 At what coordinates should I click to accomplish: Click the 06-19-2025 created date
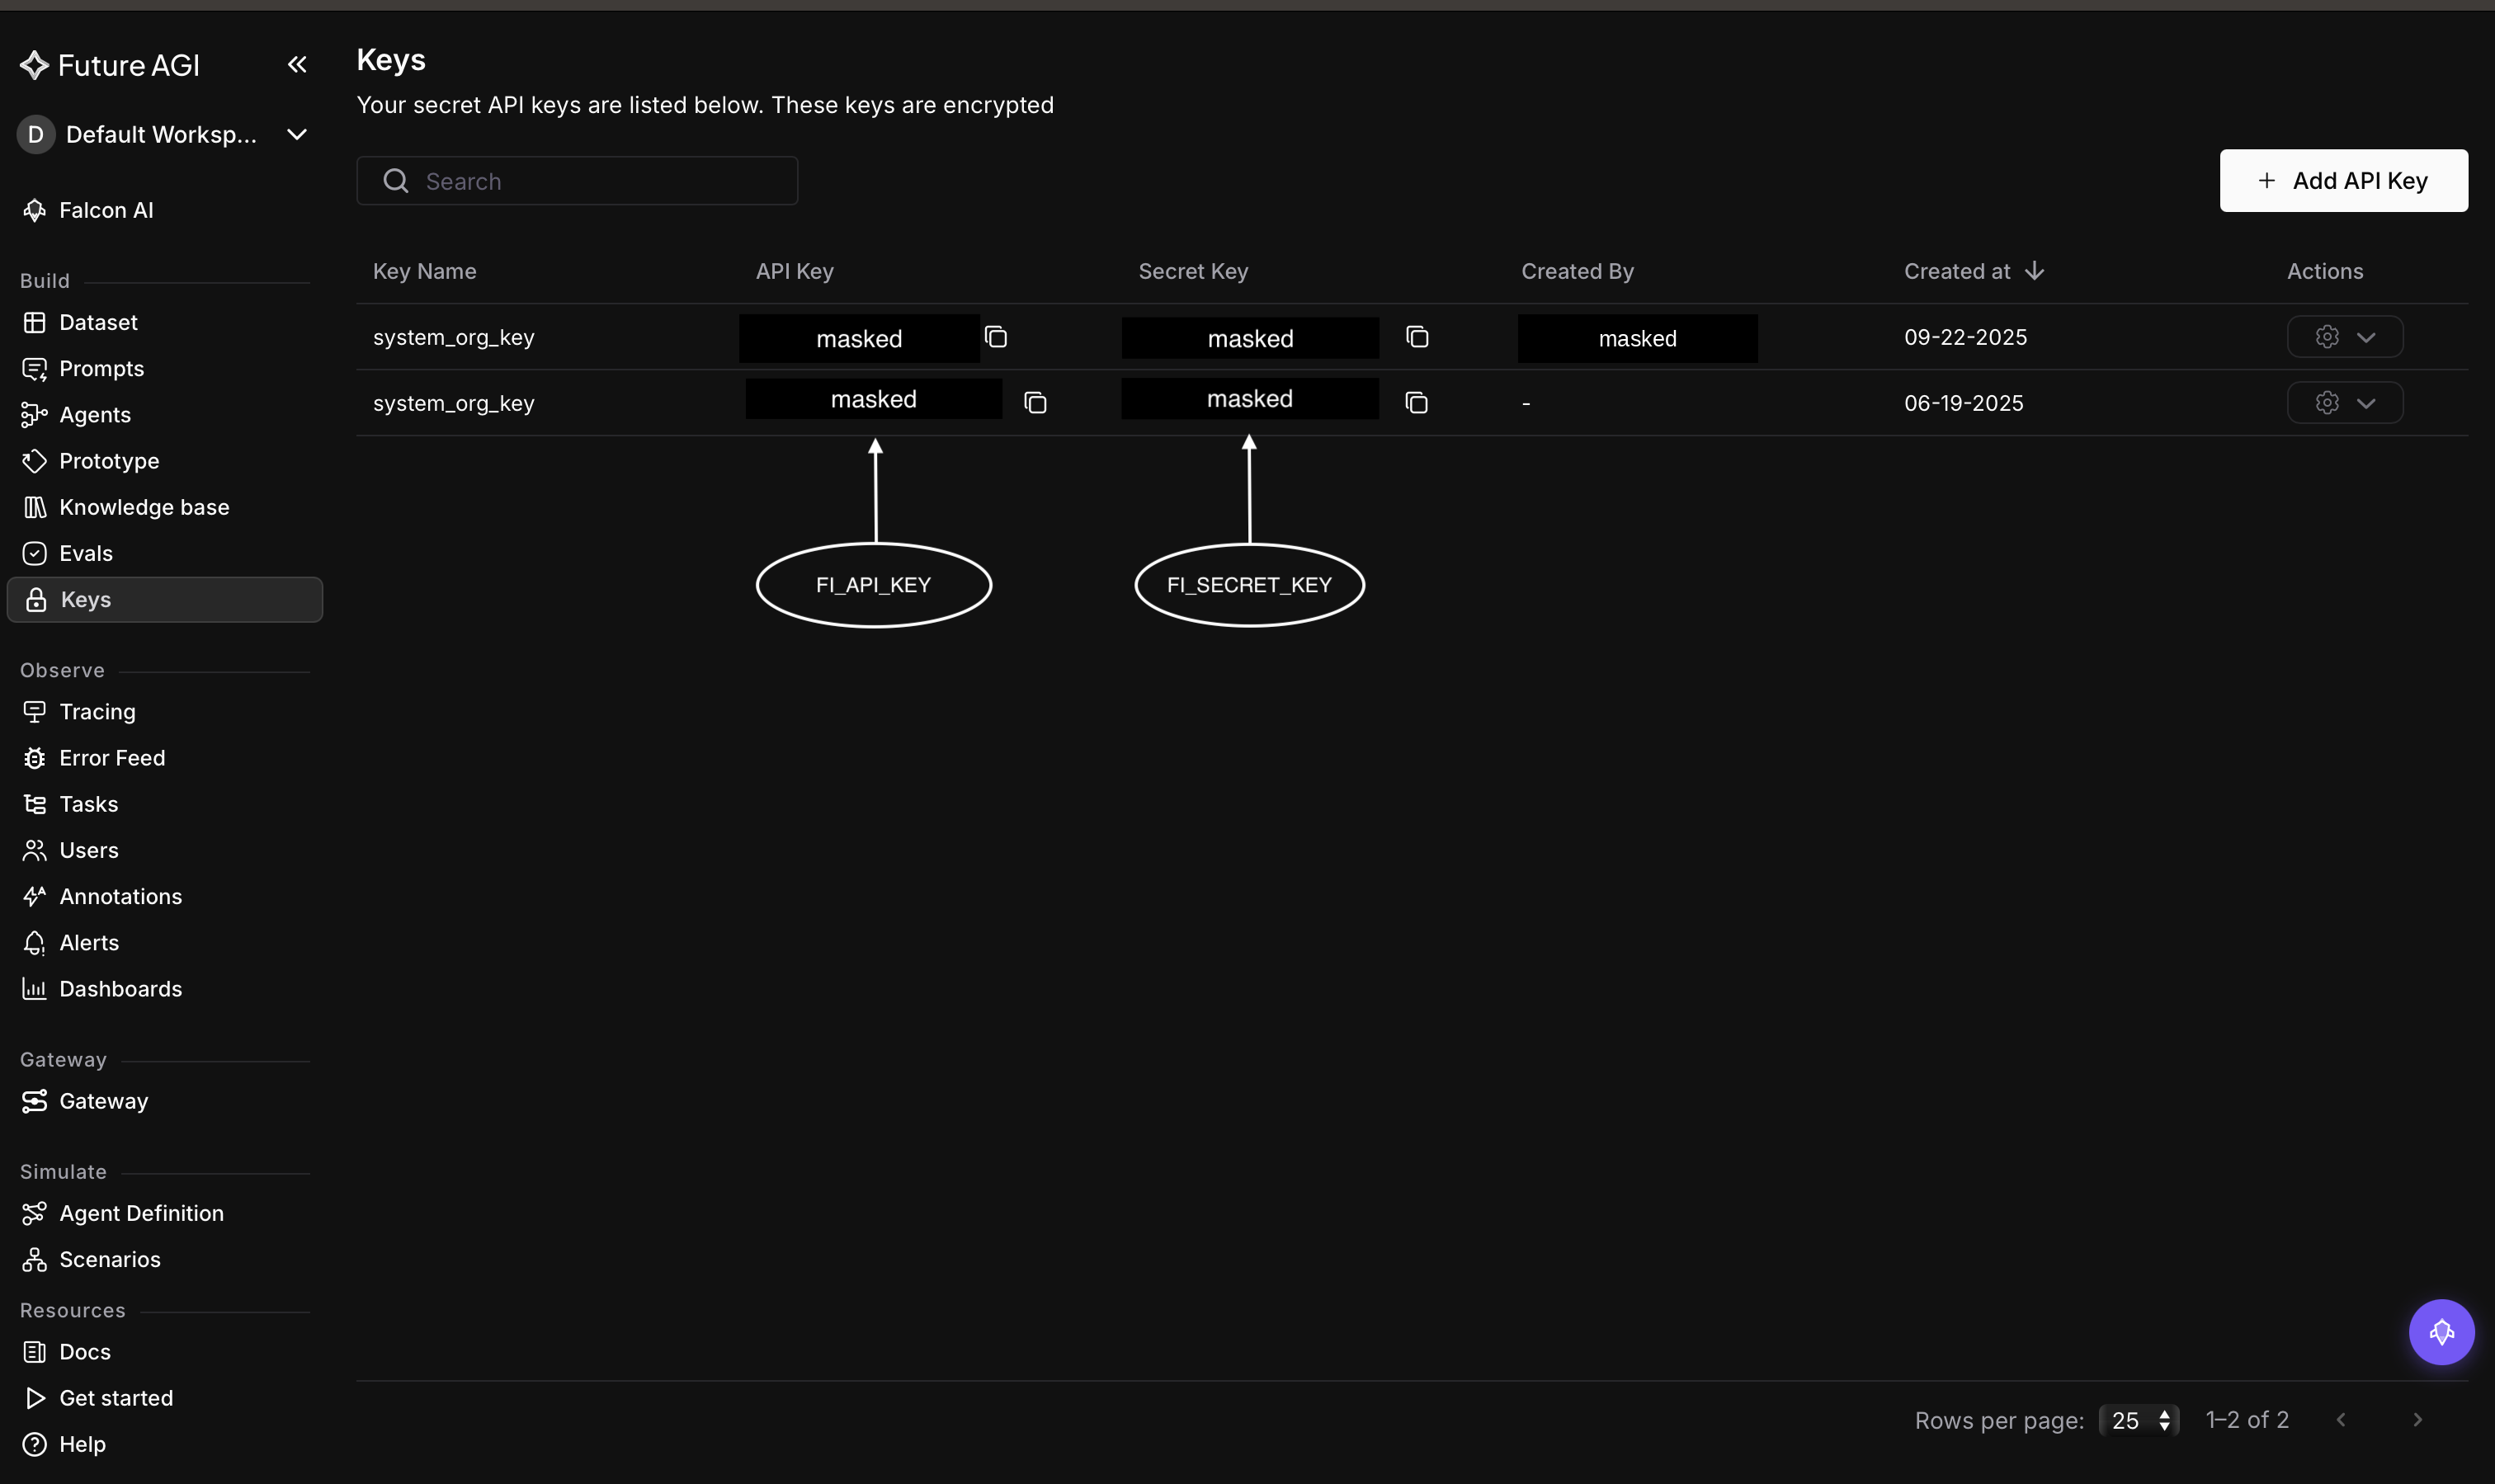coord(1963,403)
